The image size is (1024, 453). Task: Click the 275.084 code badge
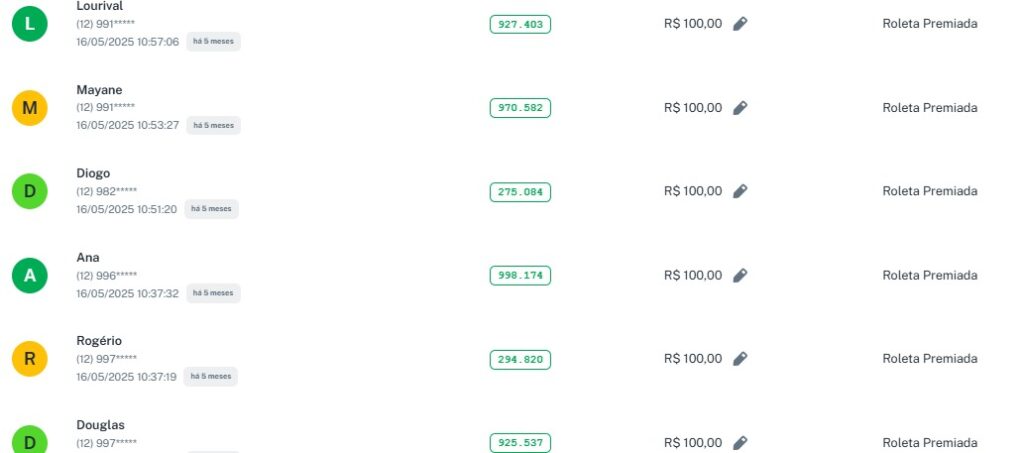520,192
